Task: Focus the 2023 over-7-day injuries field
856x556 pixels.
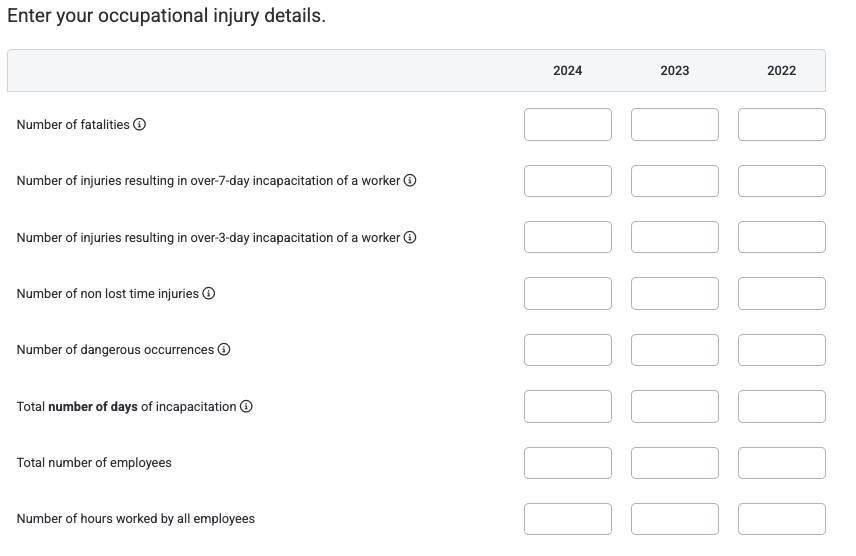Action: tap(675, 181)
